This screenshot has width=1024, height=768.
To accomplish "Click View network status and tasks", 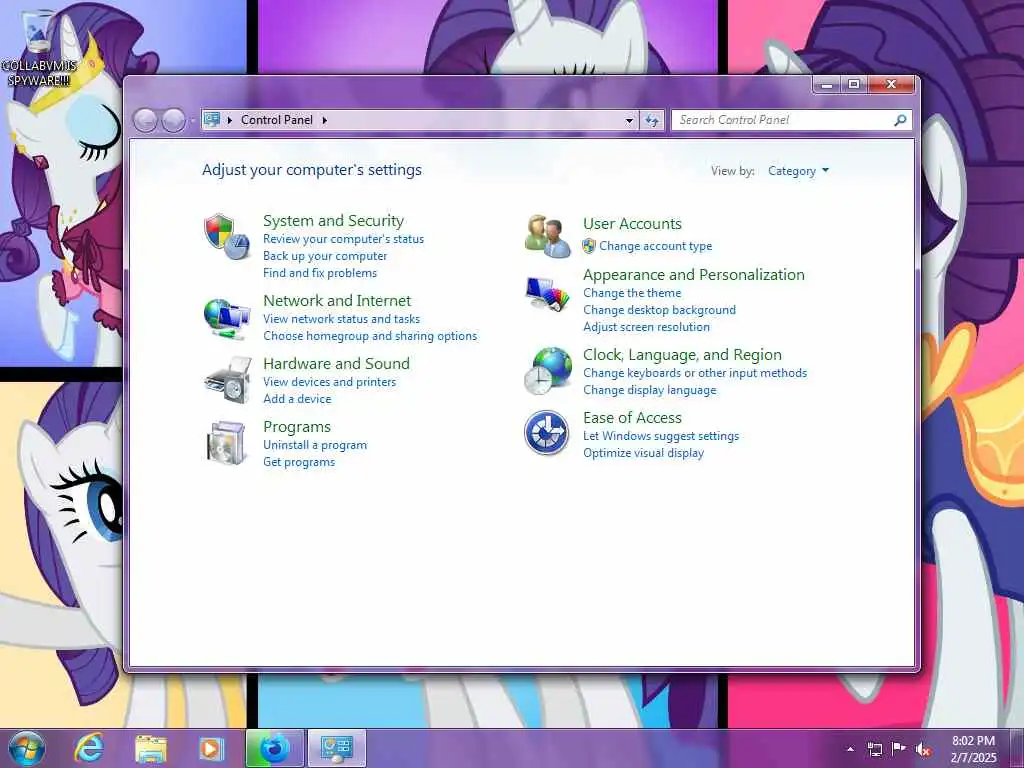I will (342, 319).
